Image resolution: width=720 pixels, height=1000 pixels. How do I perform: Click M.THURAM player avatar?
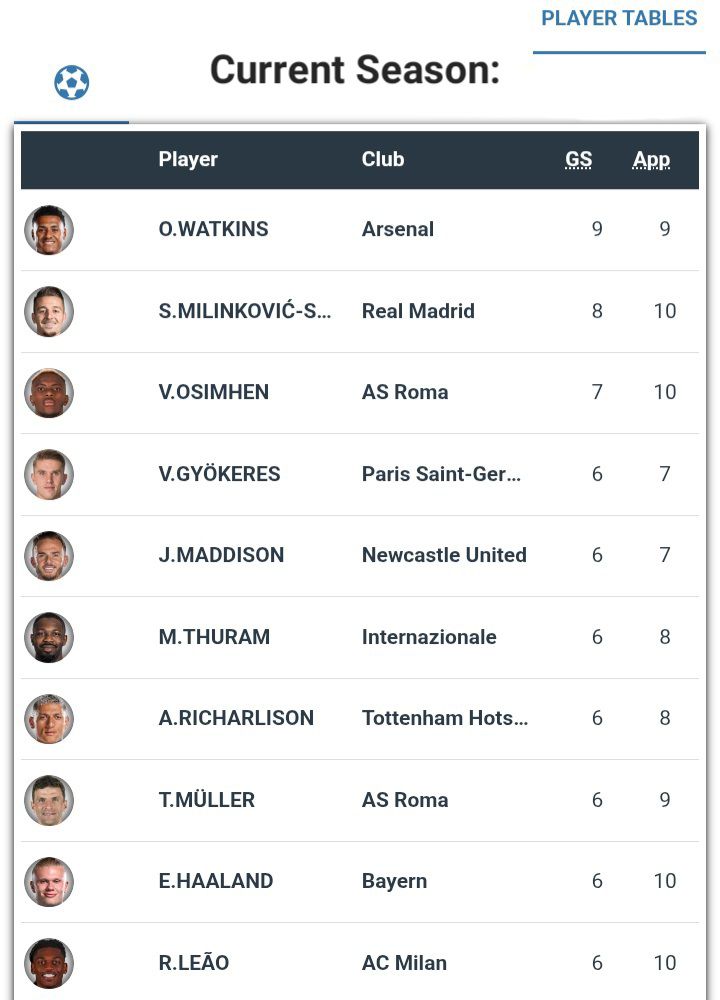click(x=49, y=637)
